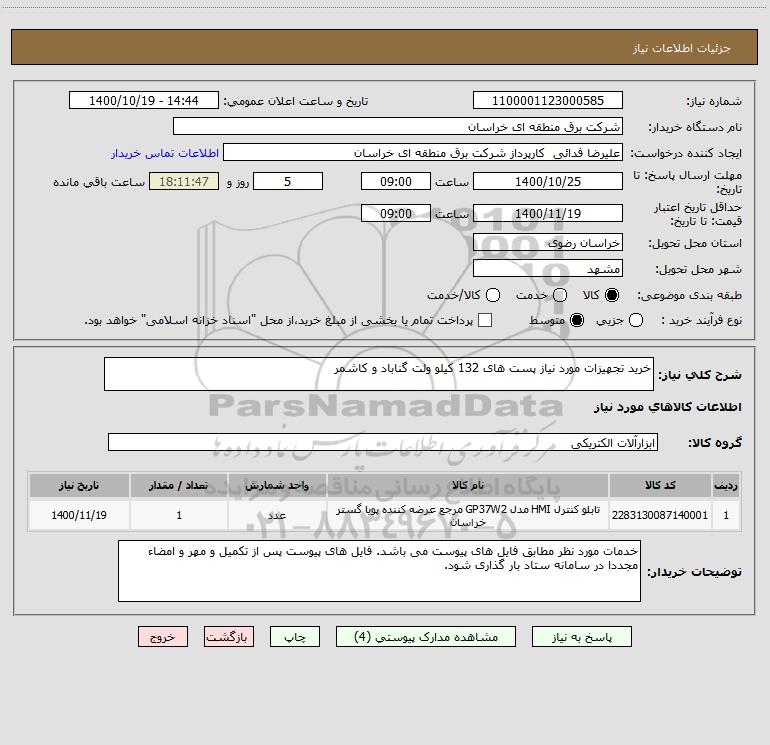Click the buyer notes text area
This screenshot has height=745, width=770.
coord(379,571)
